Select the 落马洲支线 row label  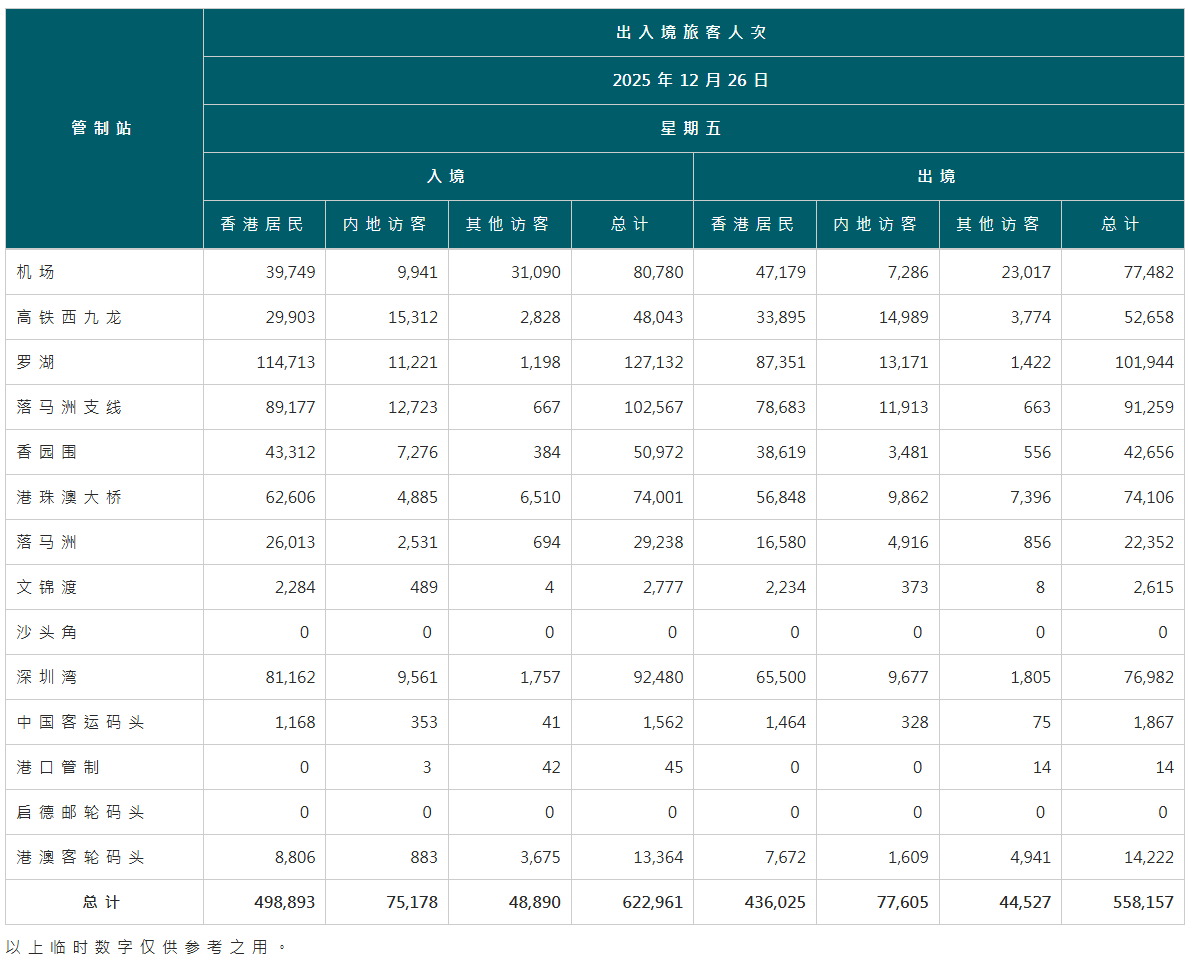69,407
